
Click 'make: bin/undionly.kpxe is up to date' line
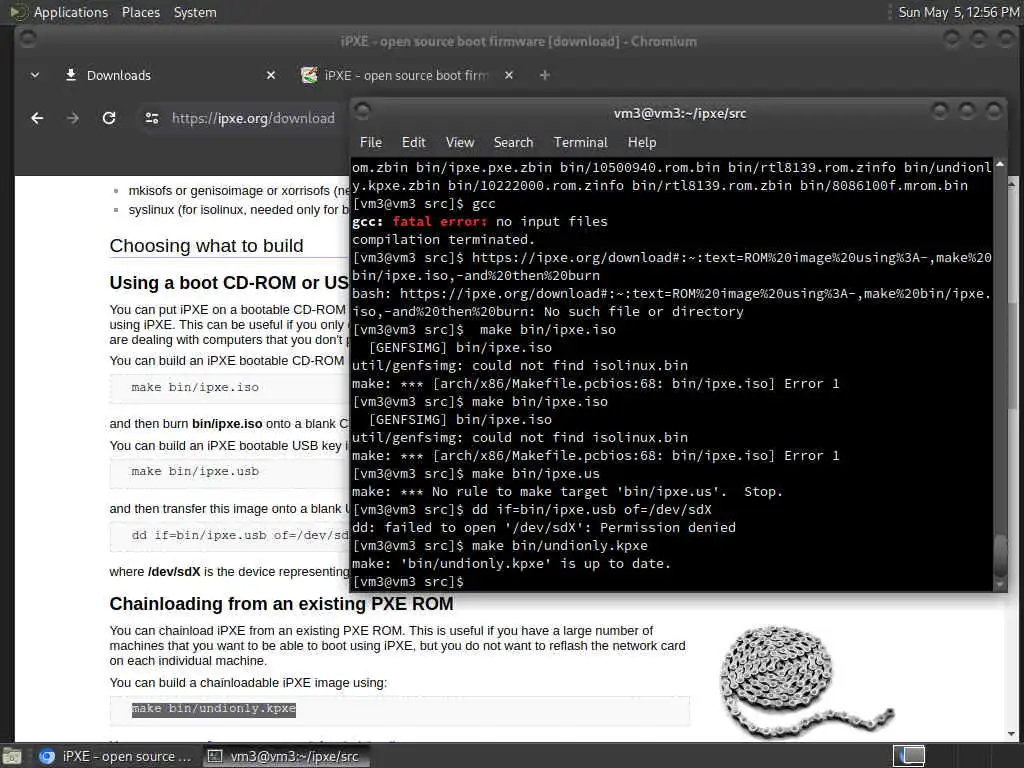pos(511,564)
